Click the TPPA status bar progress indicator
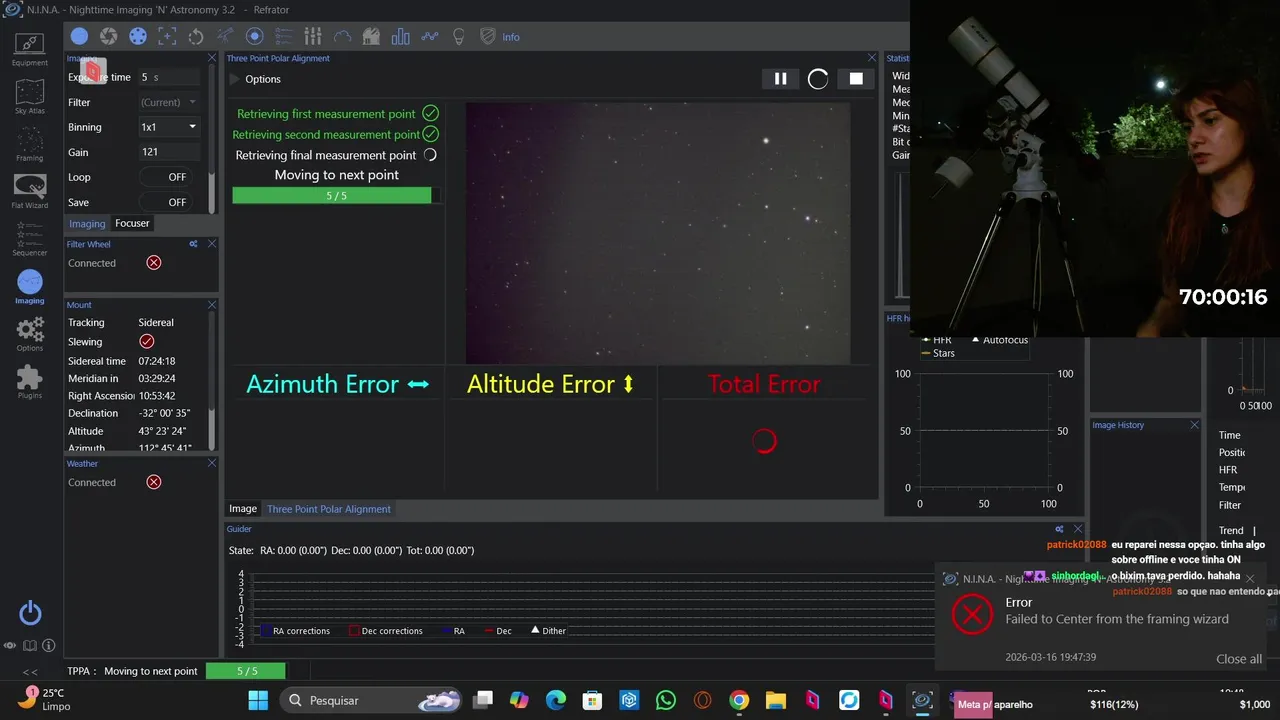The image size is (1280, 720). [246, 671]
